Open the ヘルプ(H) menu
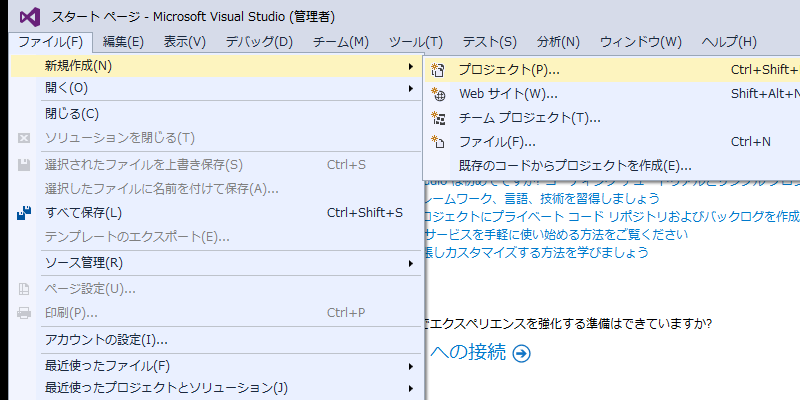 729,42
